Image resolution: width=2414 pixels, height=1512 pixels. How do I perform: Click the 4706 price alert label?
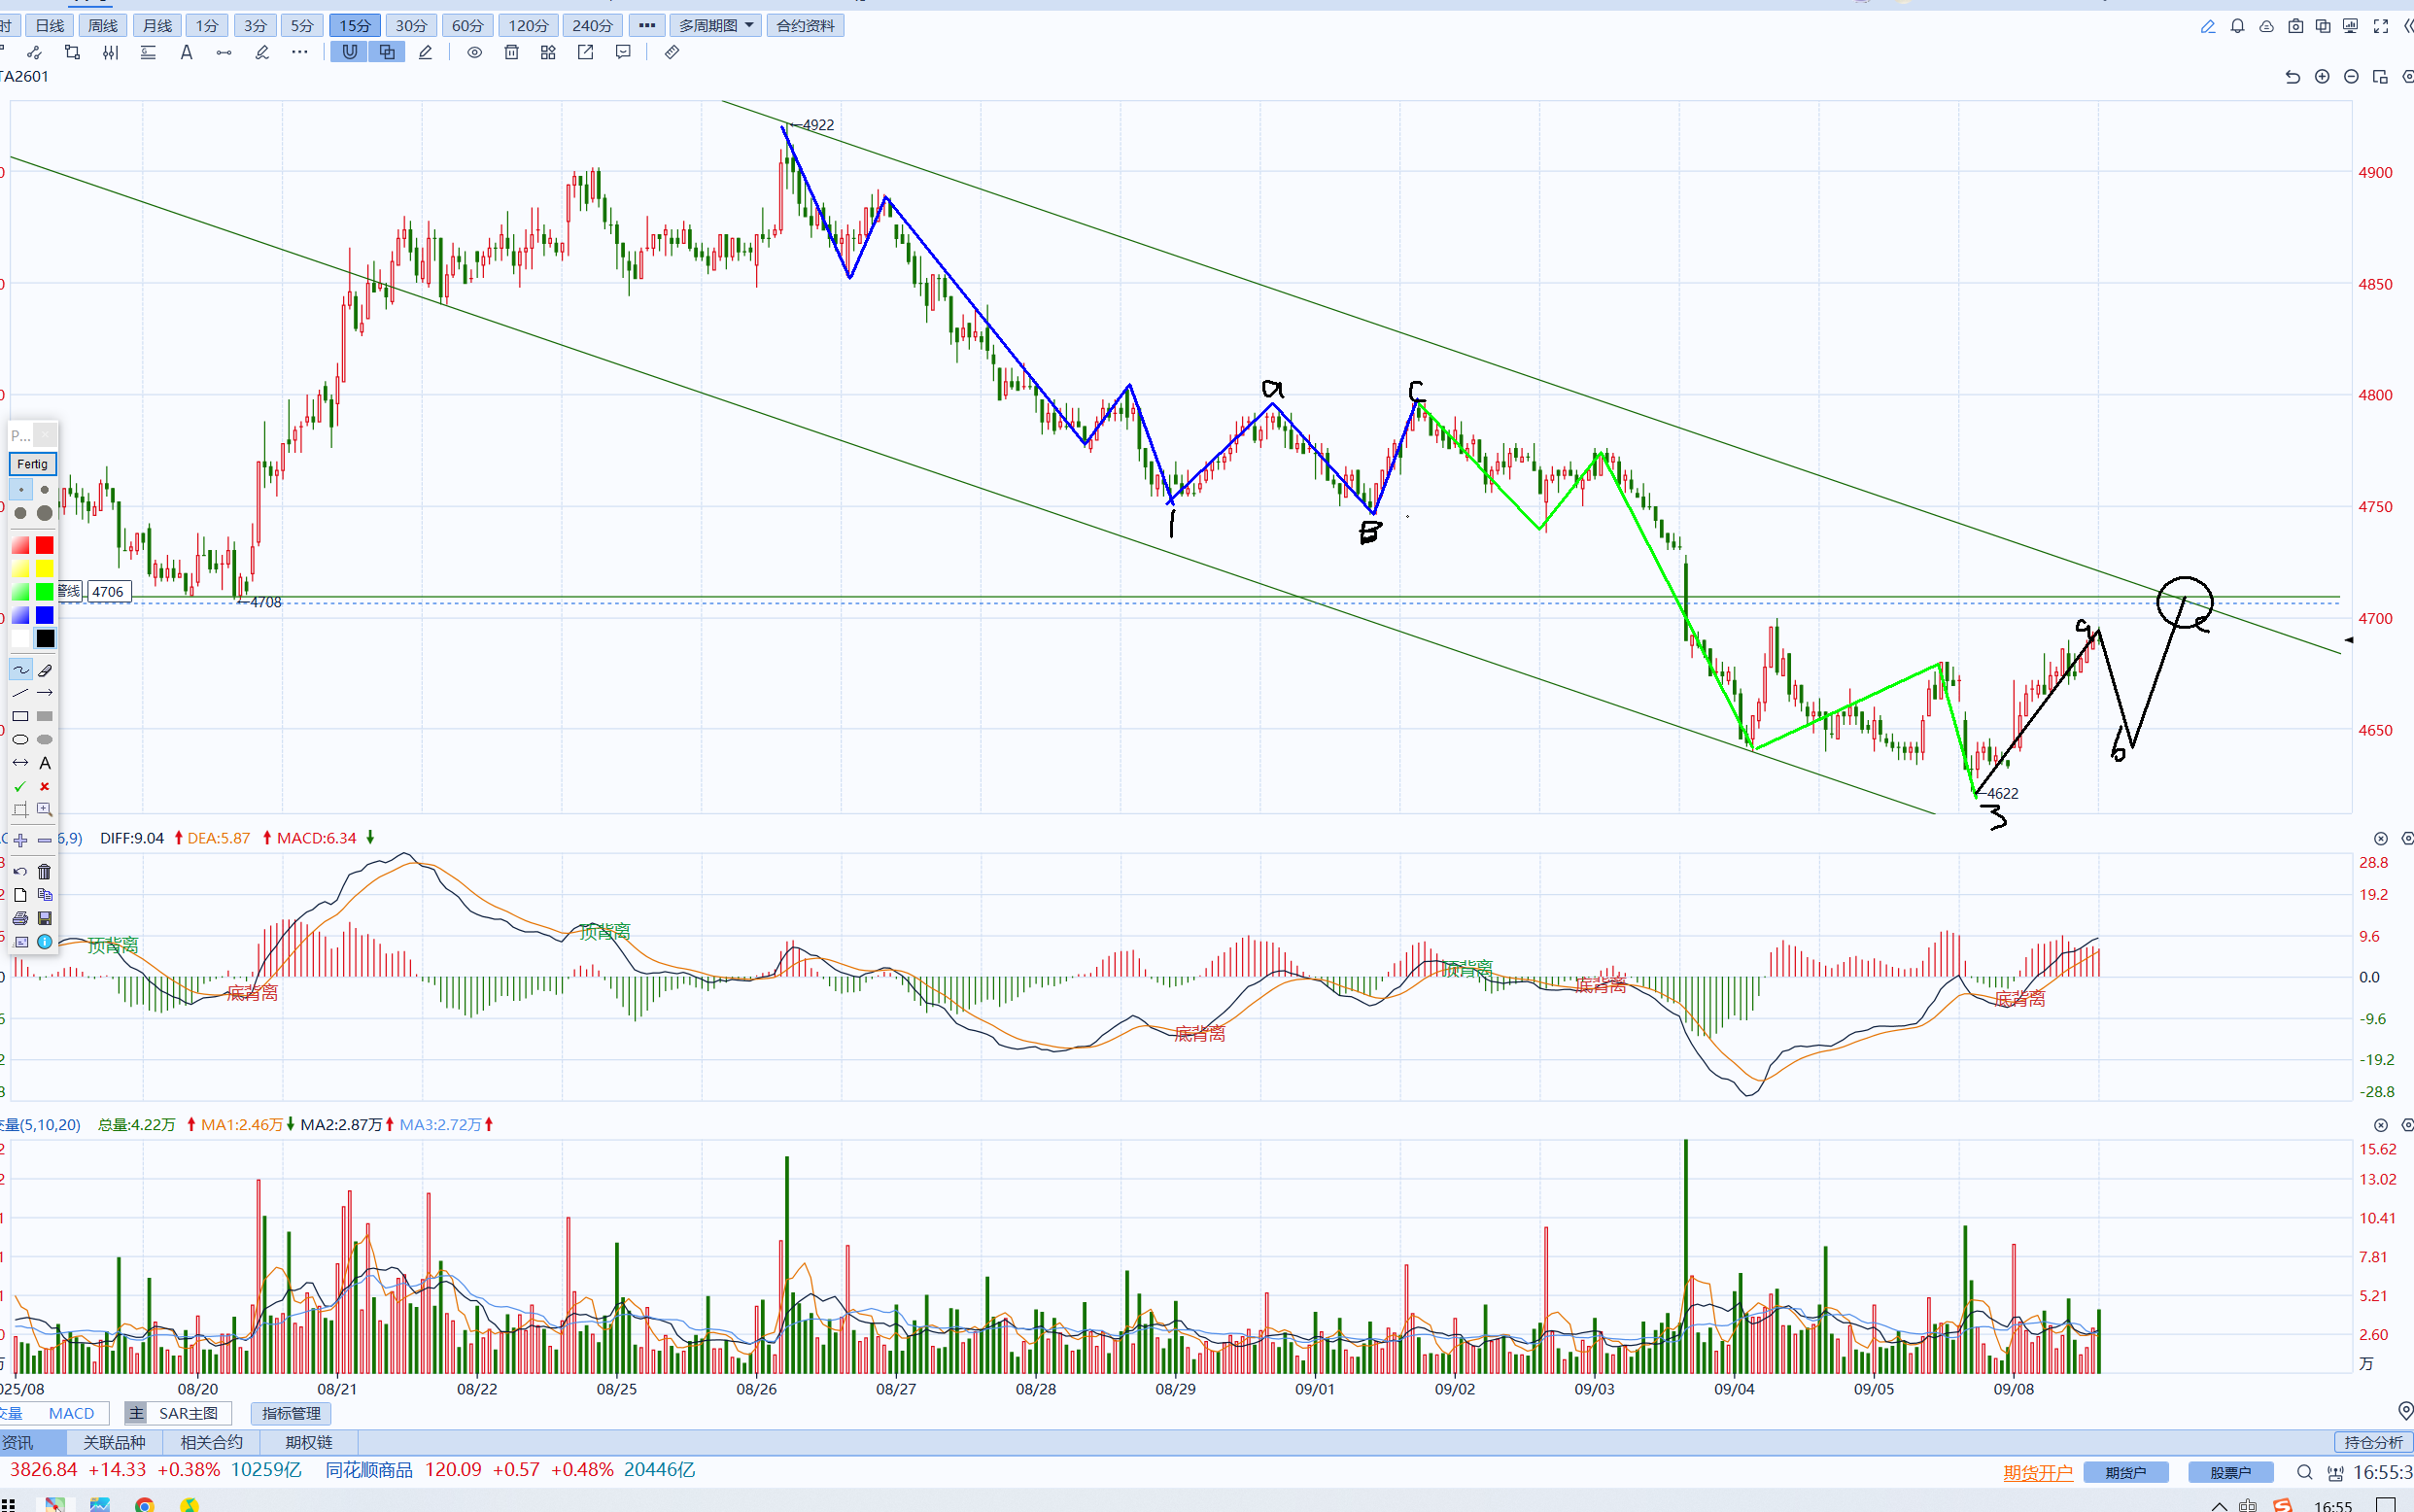tap(108, 592)
